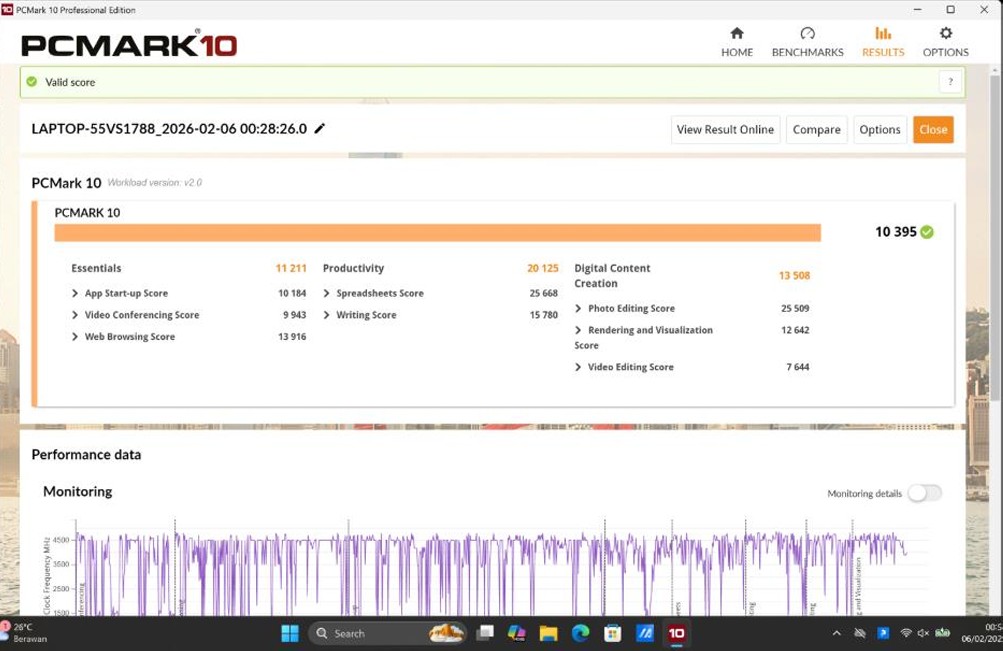This screenshot has width=1003, height=651.
Task: Click the blue square tray icon
Action: [883, 634]
